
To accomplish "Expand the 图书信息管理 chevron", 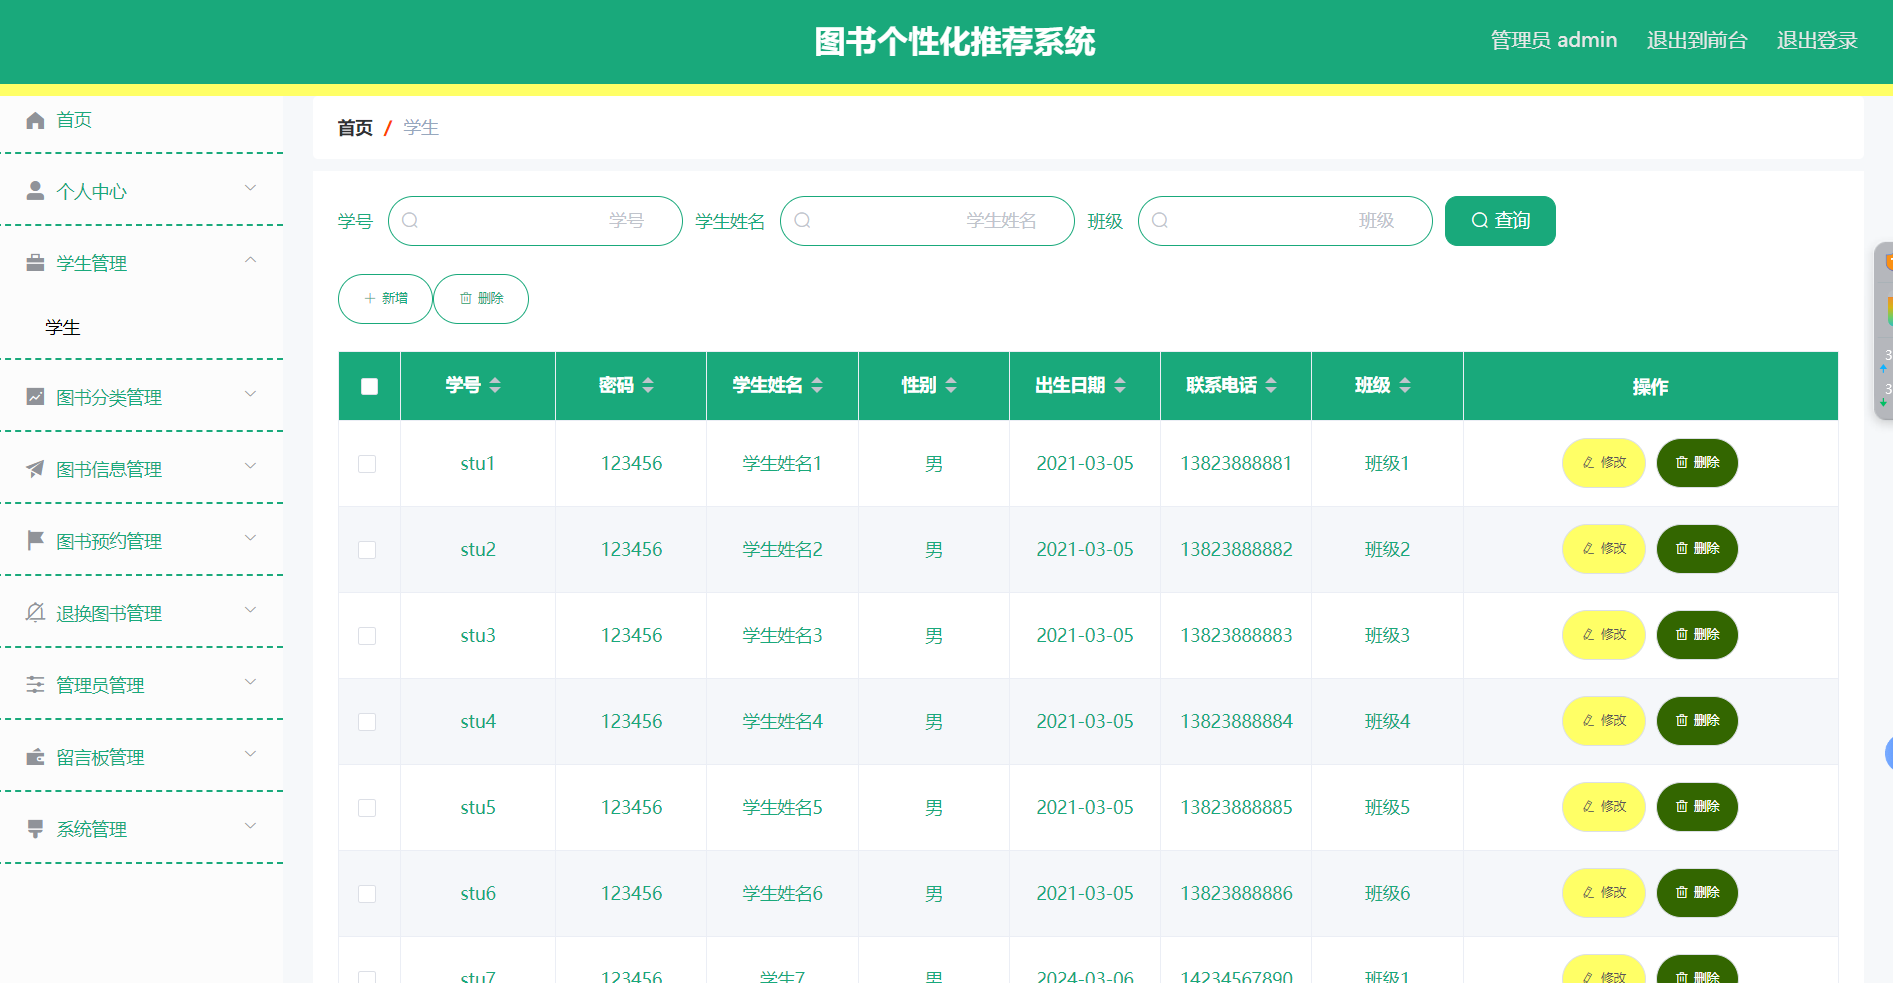I will (251, 466).
